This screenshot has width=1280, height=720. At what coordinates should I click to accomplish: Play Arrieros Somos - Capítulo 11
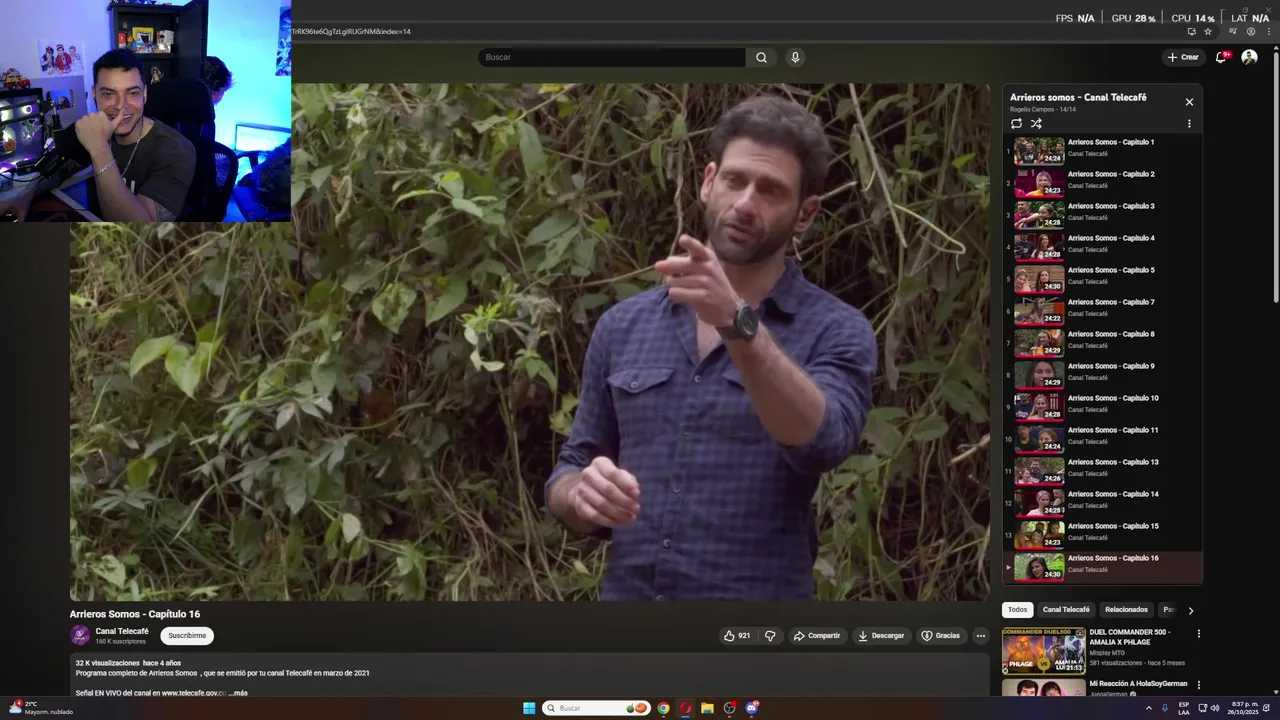[x=1104, y=438]
